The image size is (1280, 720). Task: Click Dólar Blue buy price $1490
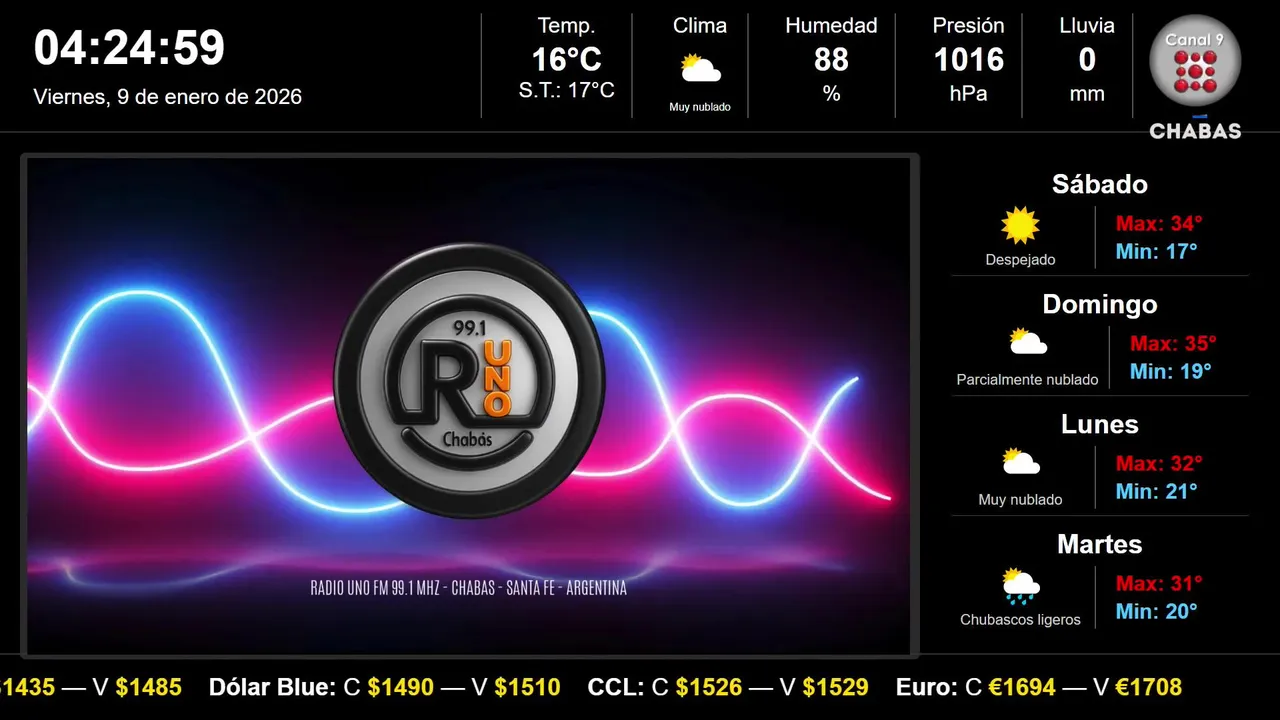tap(401, 687)
